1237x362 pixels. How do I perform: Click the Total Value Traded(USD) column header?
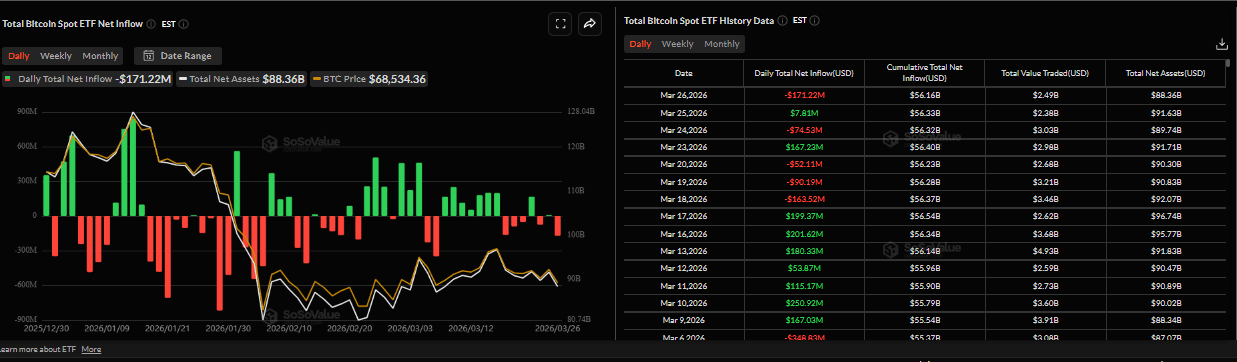[1044, 73]
